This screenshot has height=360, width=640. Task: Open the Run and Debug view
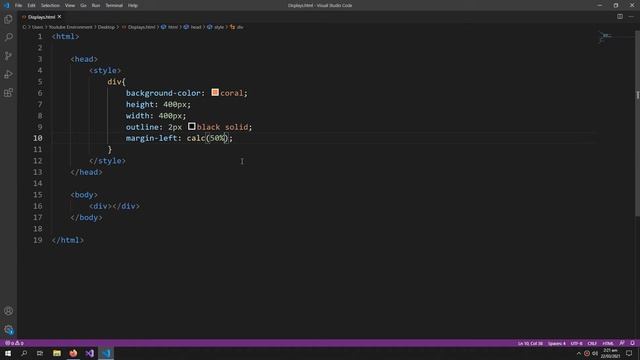(x=8, y=74)
